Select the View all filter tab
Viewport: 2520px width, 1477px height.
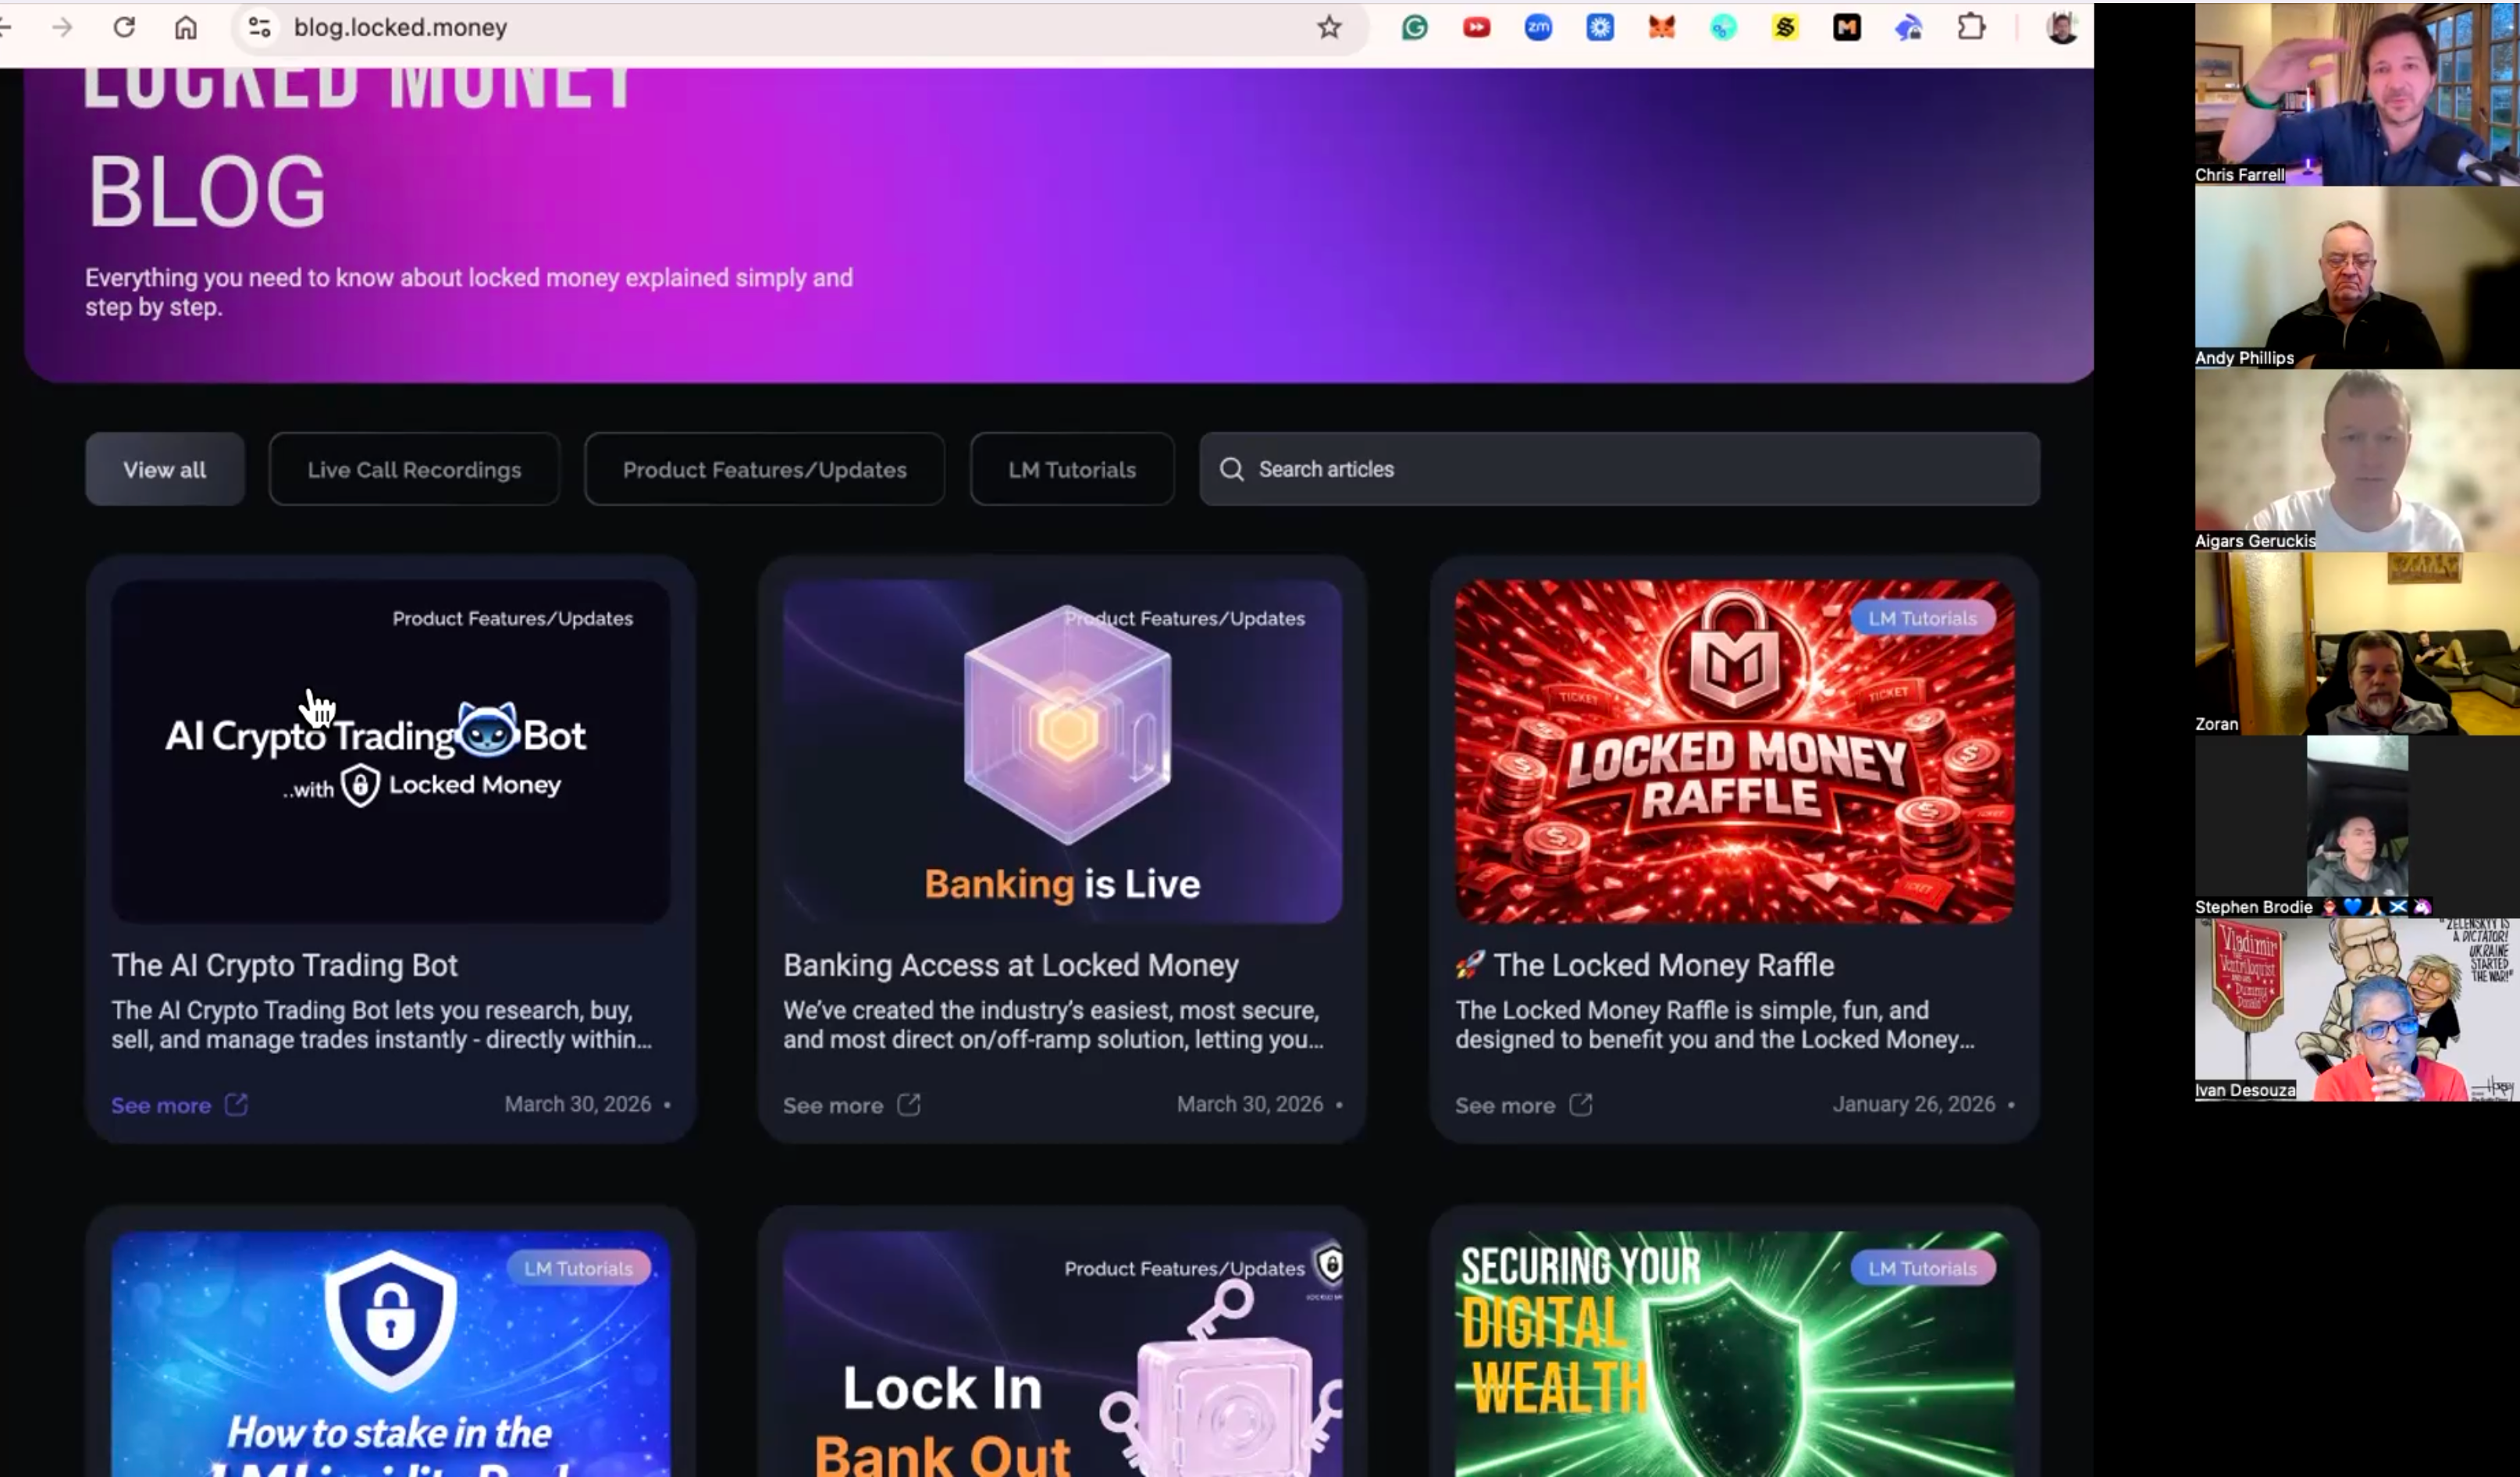tap(165, 469)
